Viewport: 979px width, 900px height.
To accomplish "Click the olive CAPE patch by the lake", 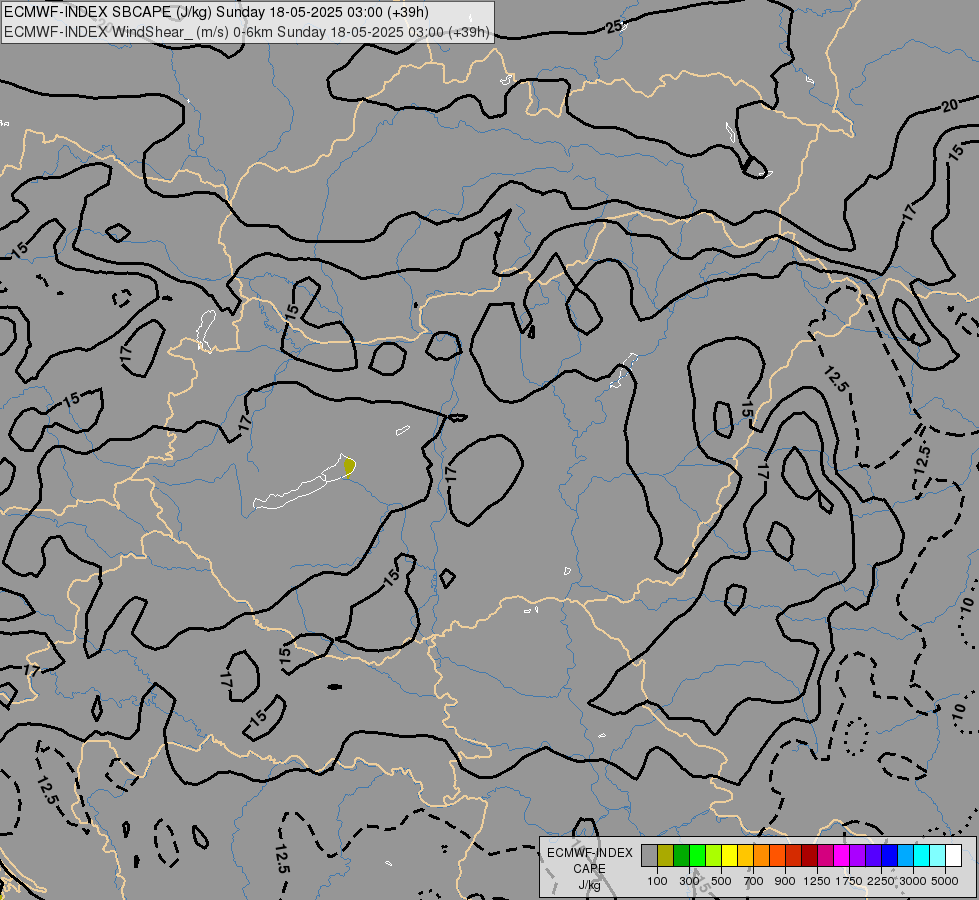I will coord(350,466).
